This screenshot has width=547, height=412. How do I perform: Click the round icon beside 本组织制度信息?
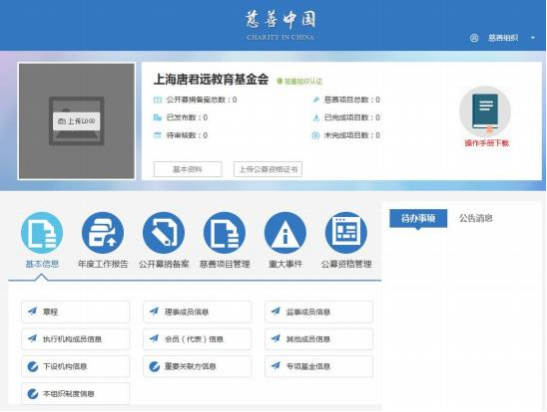32,394
